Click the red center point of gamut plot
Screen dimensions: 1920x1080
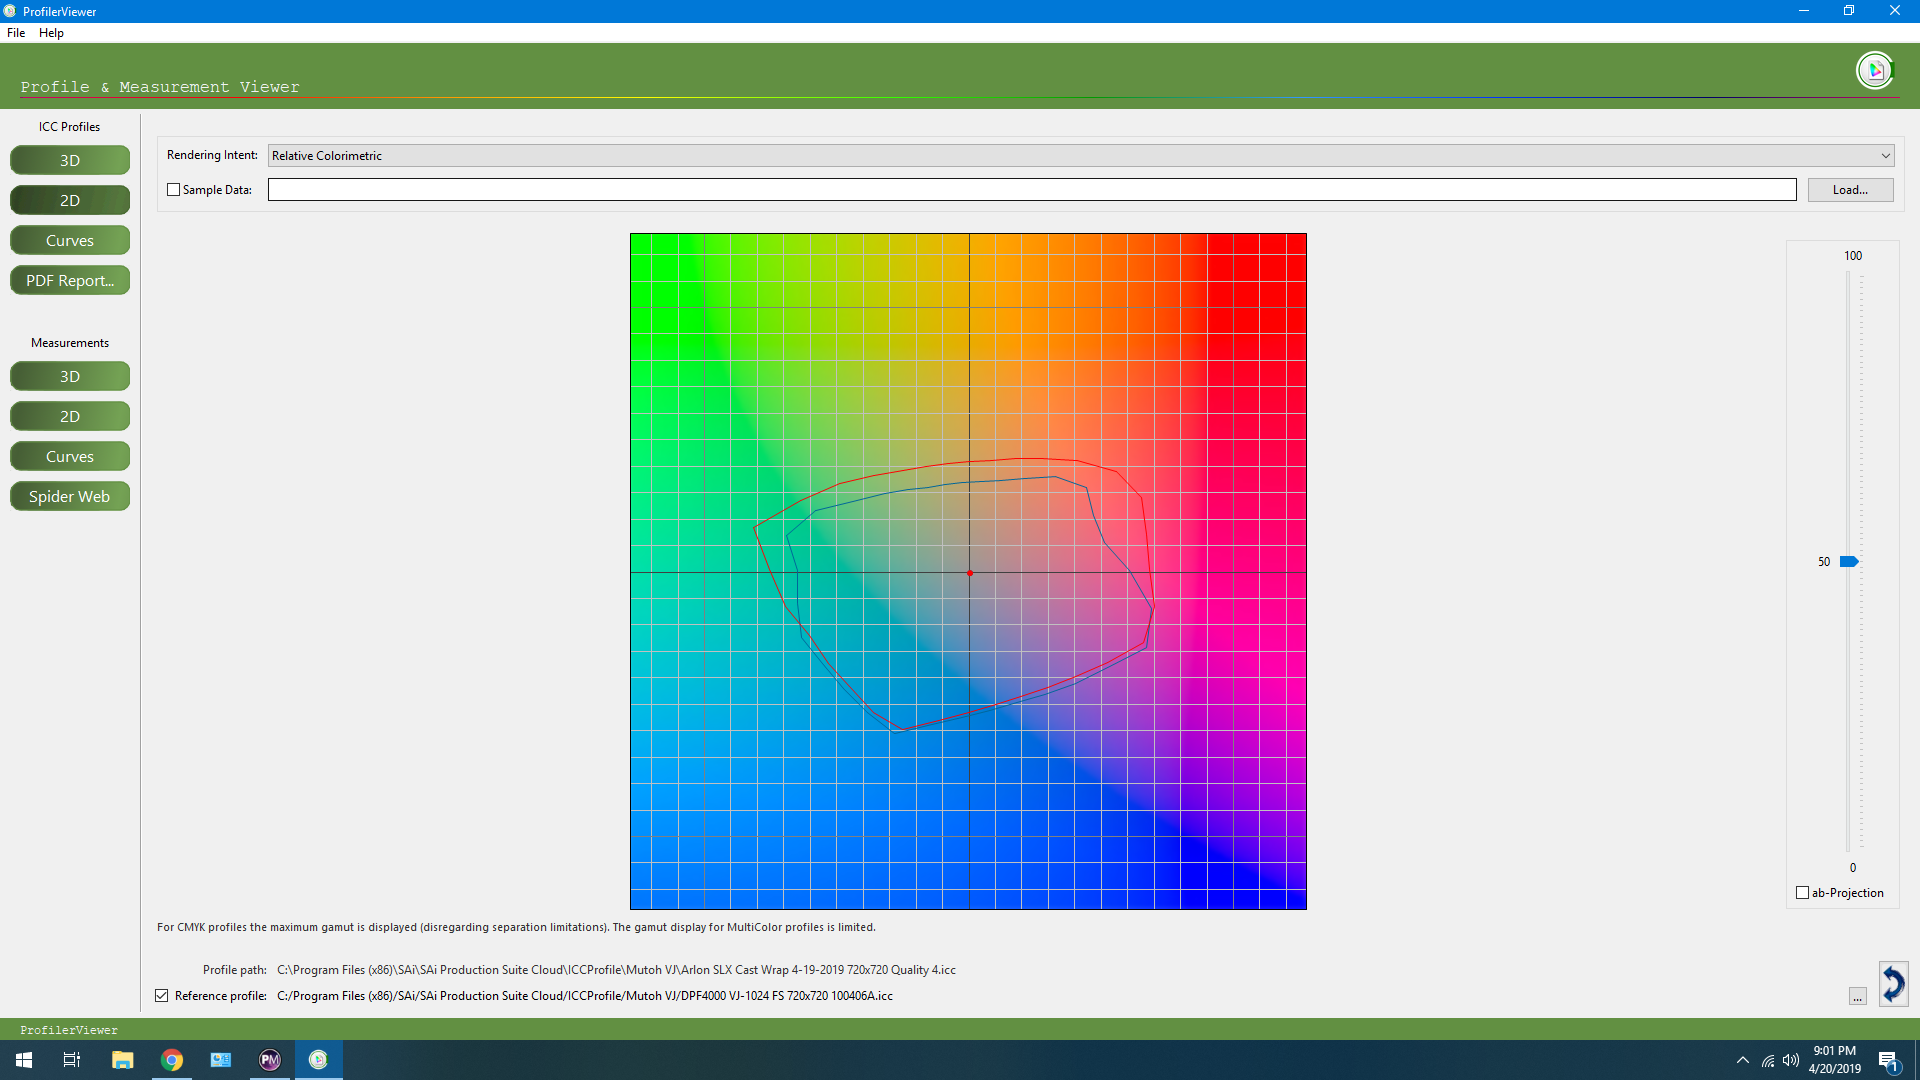[970, 573]
